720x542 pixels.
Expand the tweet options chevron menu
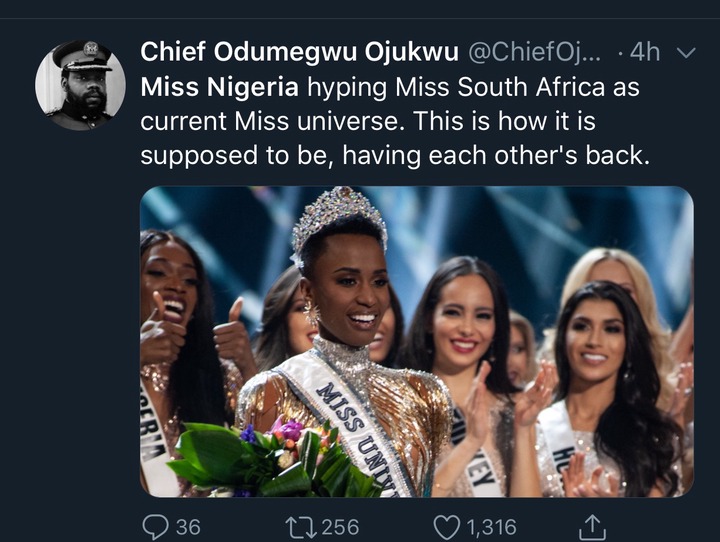pyautogui.click(x=686, y=52)
